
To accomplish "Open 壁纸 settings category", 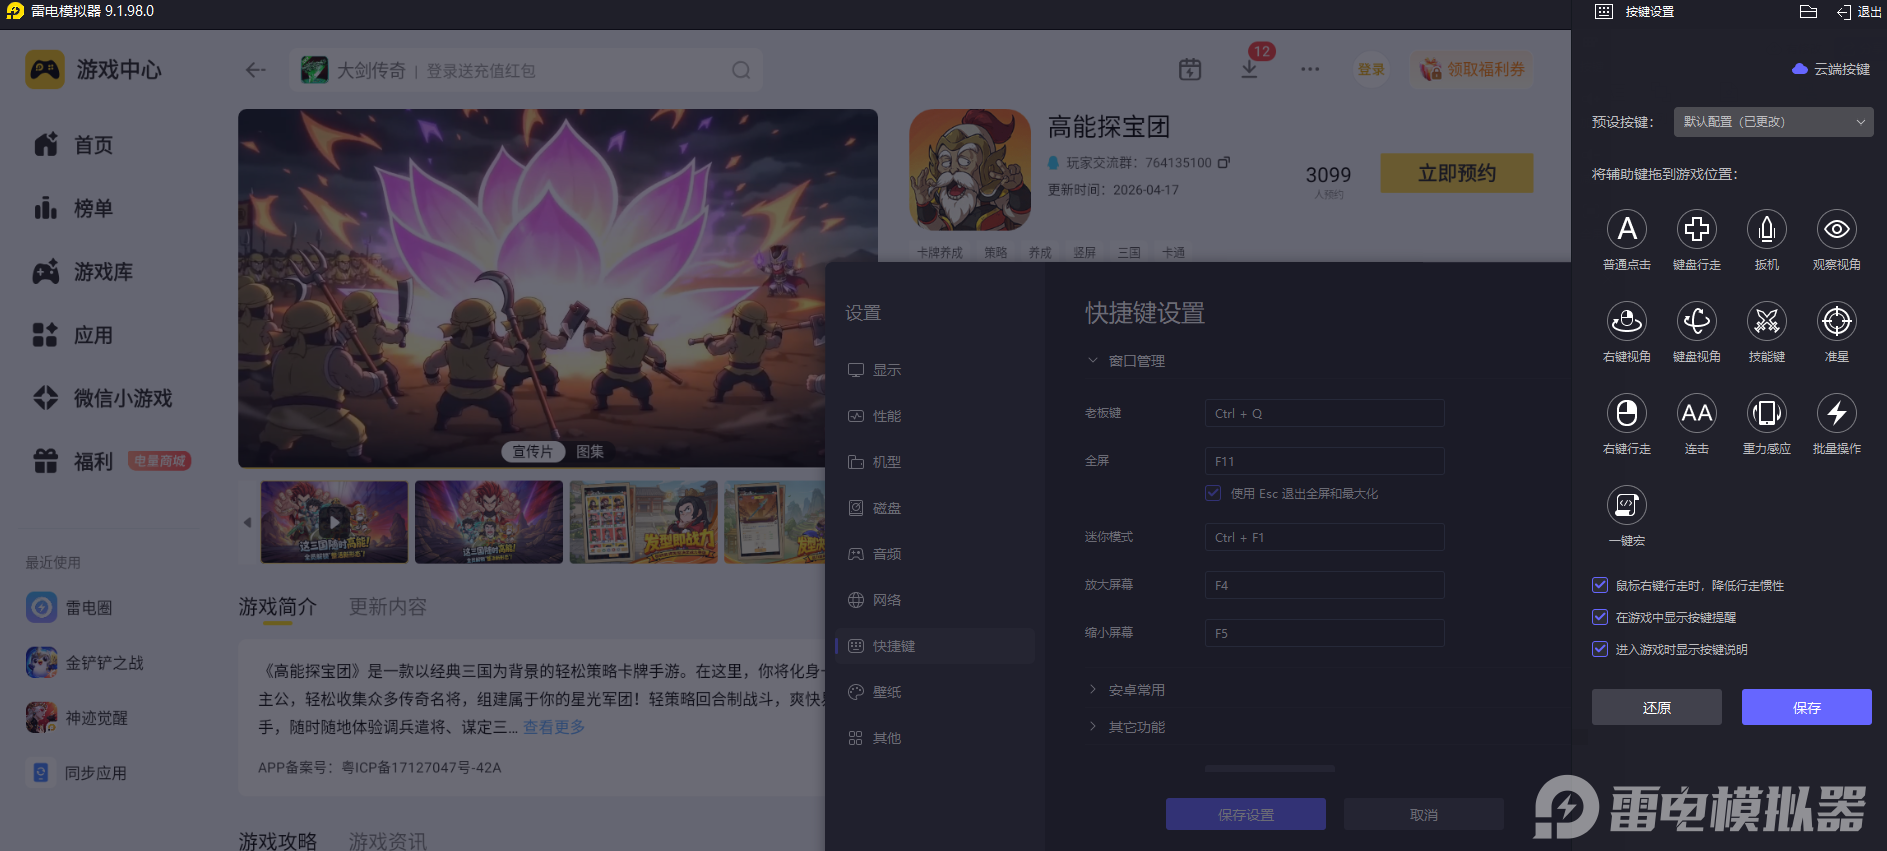I will pyautogui.click(x=934, y=692).
